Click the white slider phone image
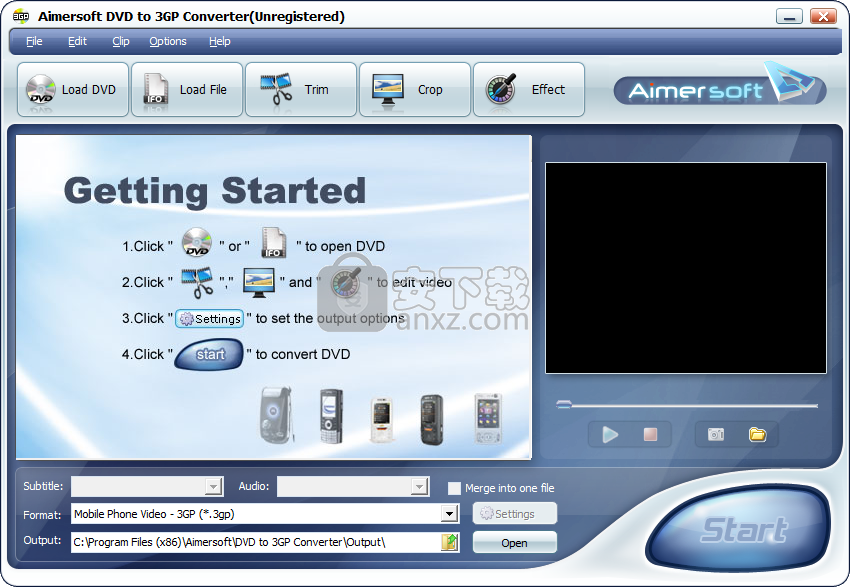This screenshot has height=587, width=850. [x=382, y=421]
